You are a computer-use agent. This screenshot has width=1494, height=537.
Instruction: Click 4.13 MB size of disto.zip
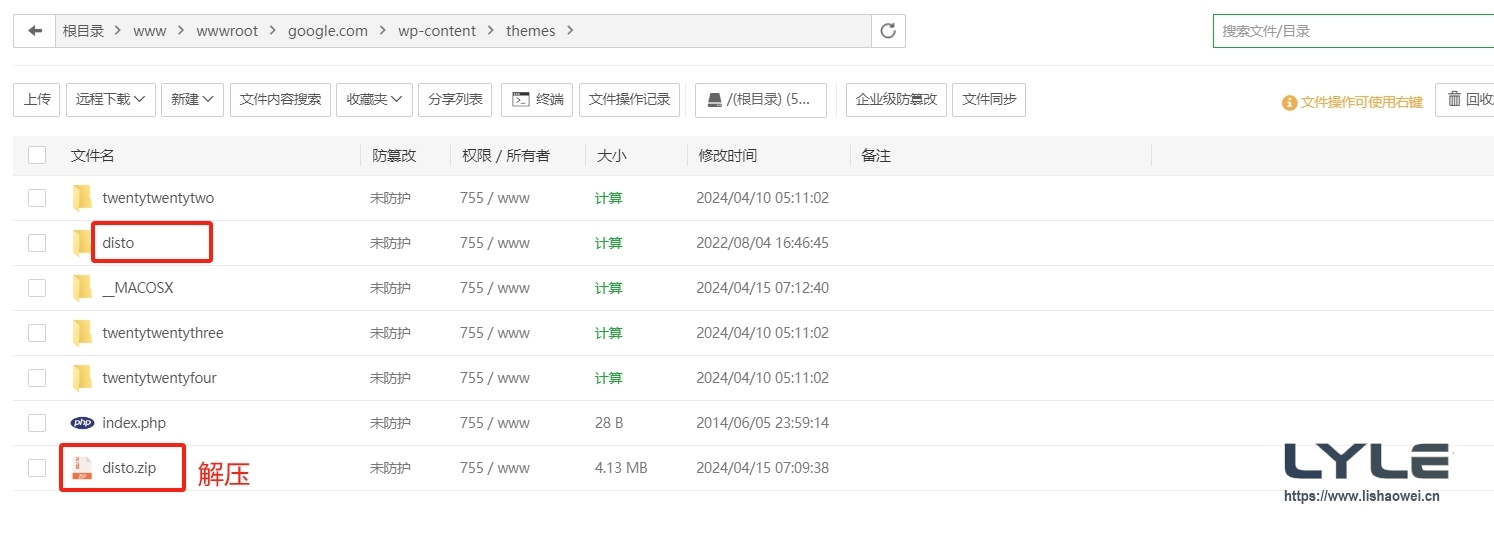point(621,468)
